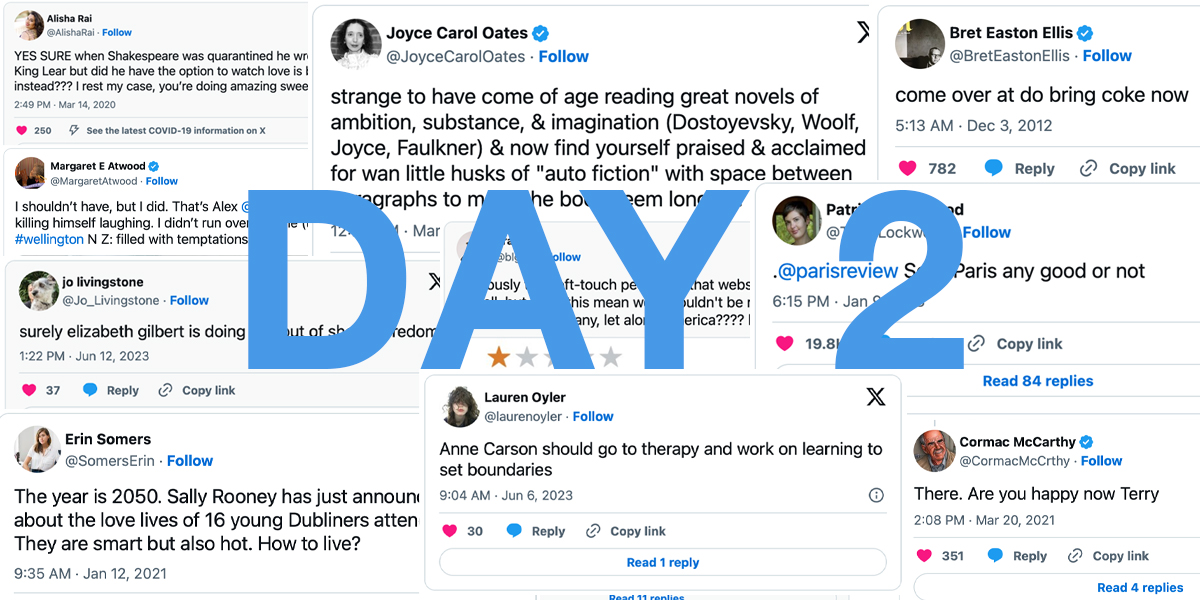Image resolution: width=1200 pixels, height=600 pixels.
Task: Click the #wellington hashtag in Atwood tweet
Action: tap(50, 240)
